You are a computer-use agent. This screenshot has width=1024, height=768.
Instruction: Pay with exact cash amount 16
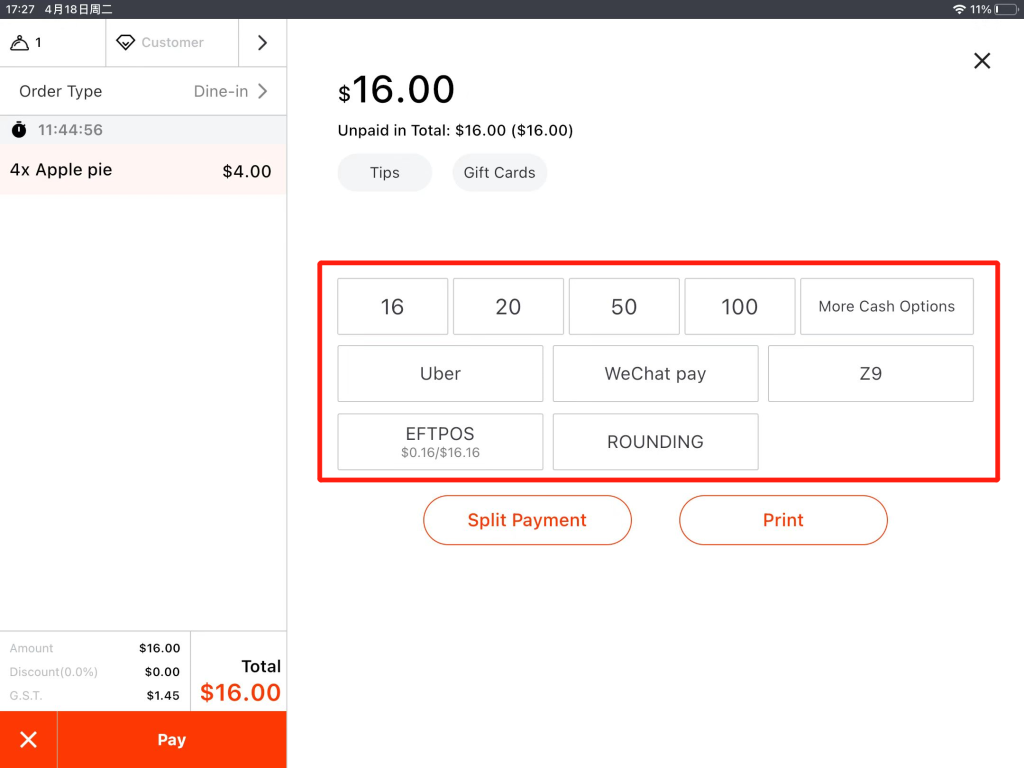pyautogui.click(x=392, y=307)
